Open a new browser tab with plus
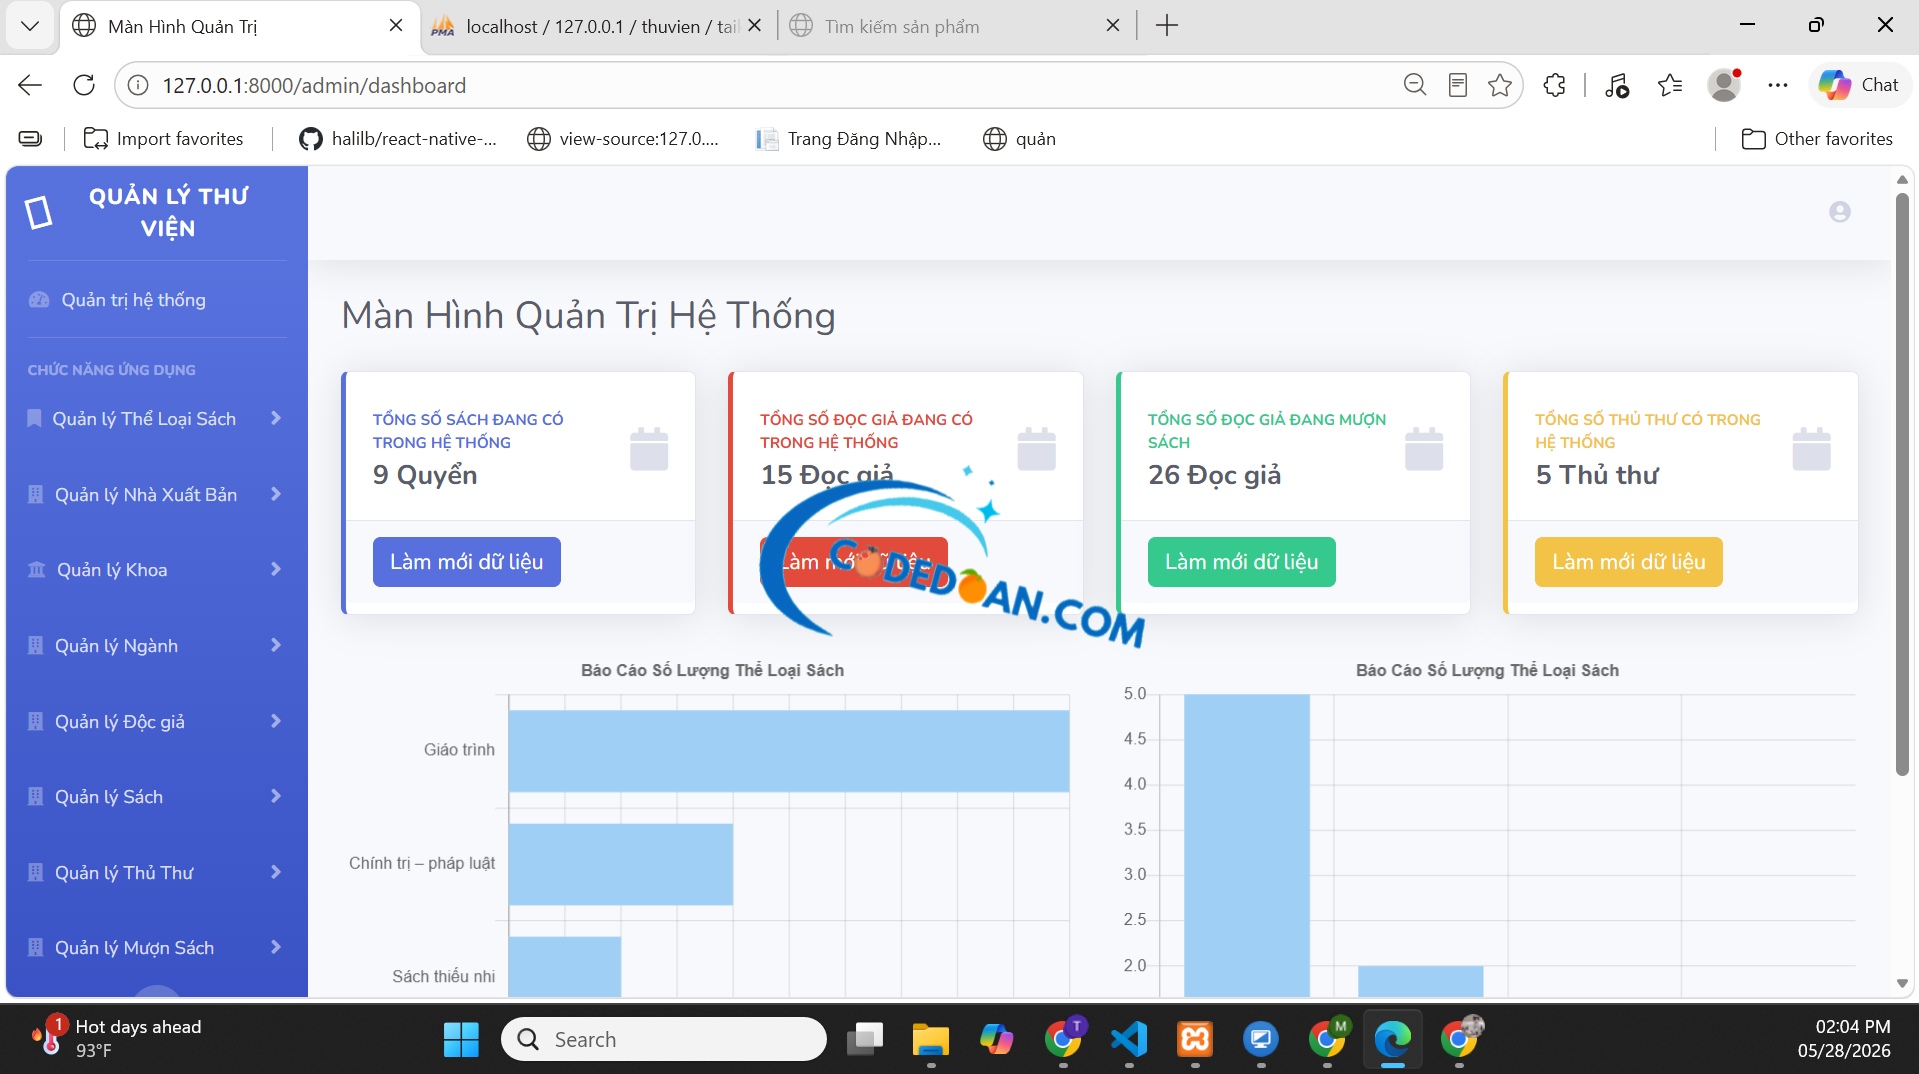 [x=1166, y=26]
